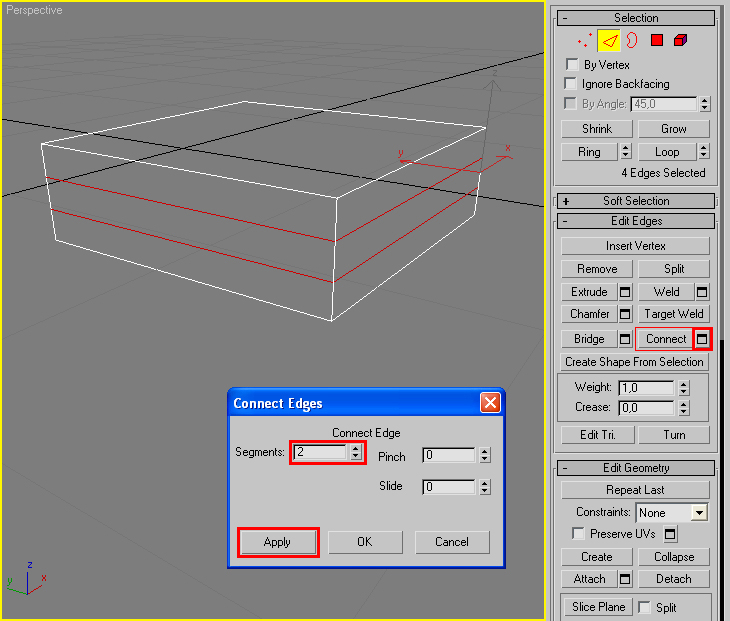
Task: Select Vertex sub-object mode icon
Action: coord(585,41)
